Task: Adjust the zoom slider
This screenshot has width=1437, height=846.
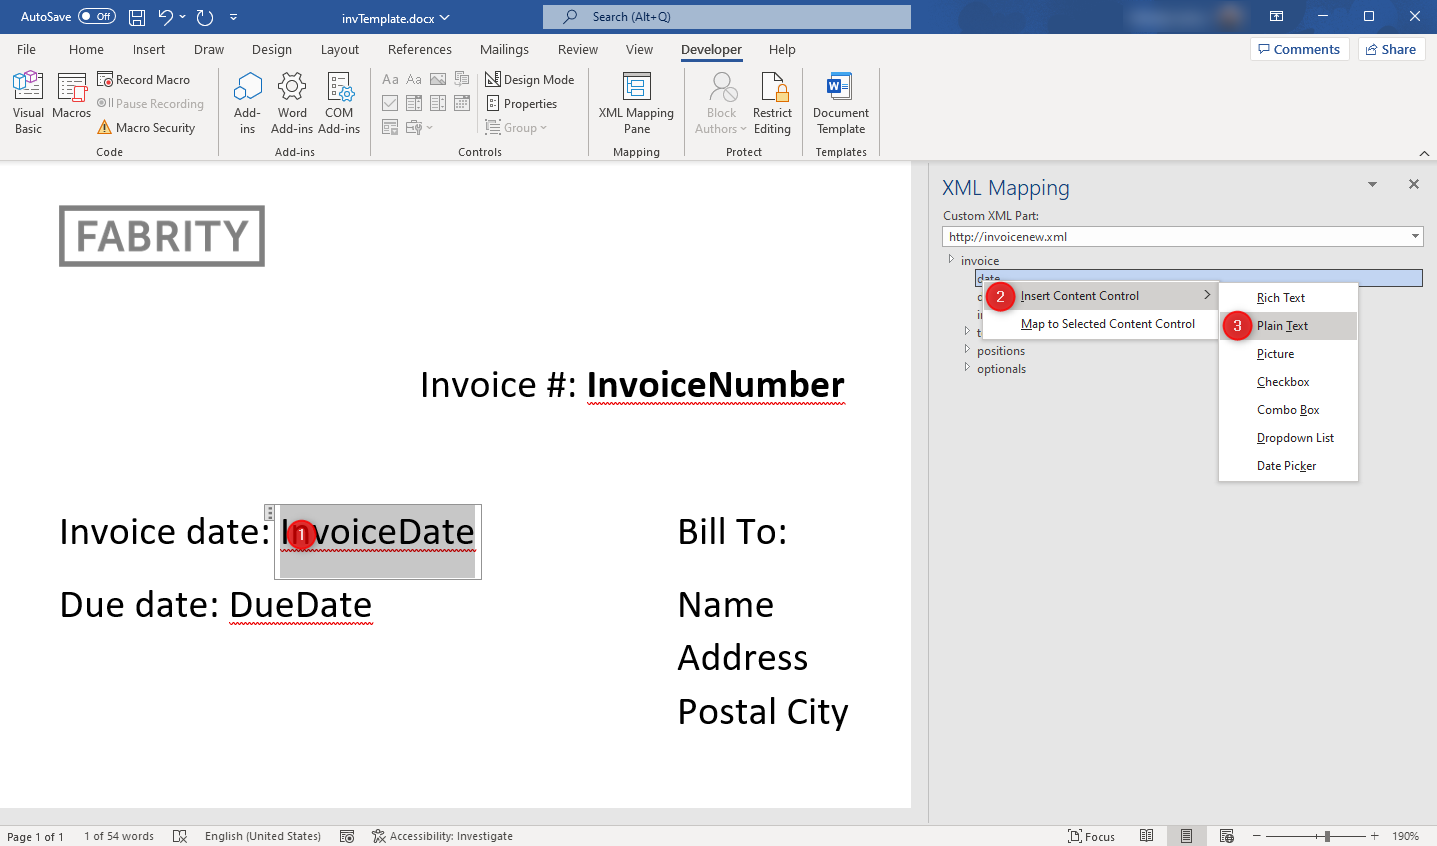Action: (1327, 836)
